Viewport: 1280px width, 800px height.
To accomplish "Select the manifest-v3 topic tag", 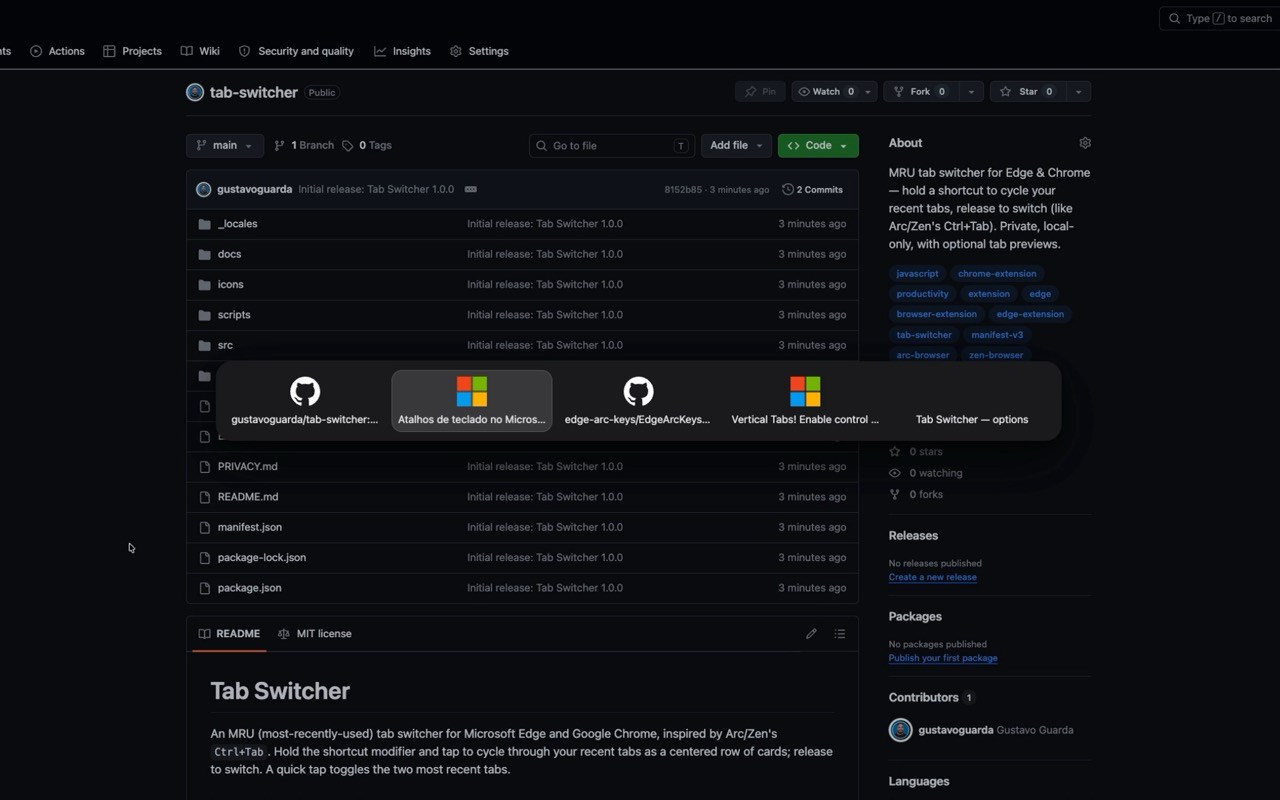I will coord(997,335).
